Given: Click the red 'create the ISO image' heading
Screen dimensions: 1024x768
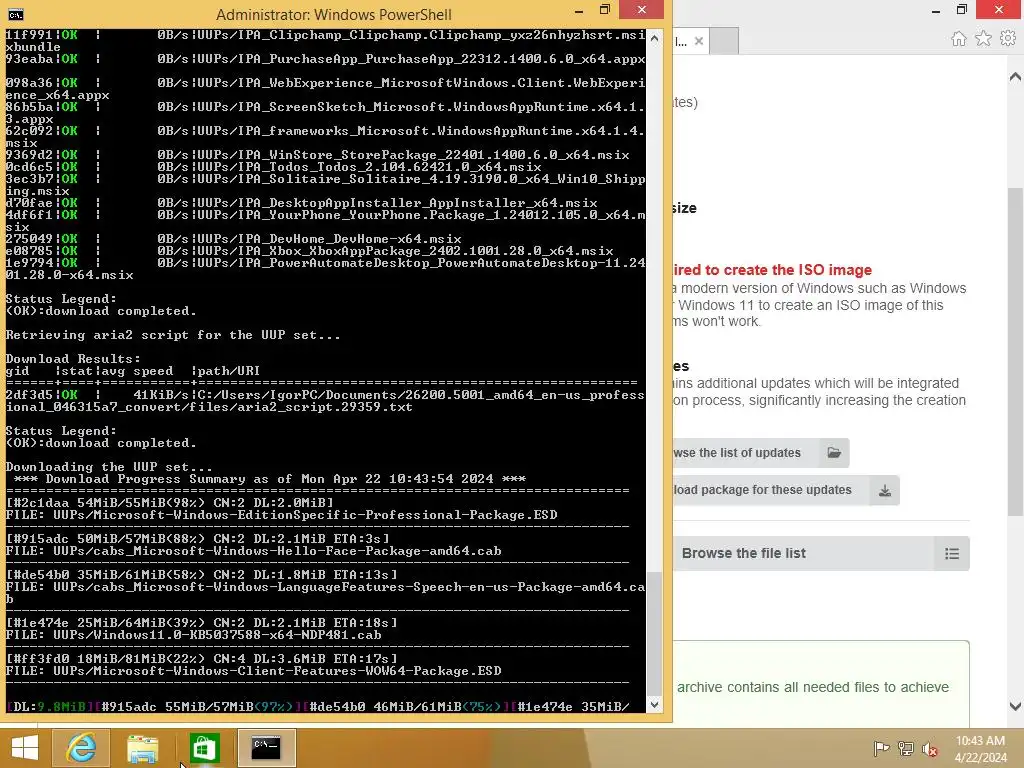Looking at the screenshot, I should click(773, 270).
